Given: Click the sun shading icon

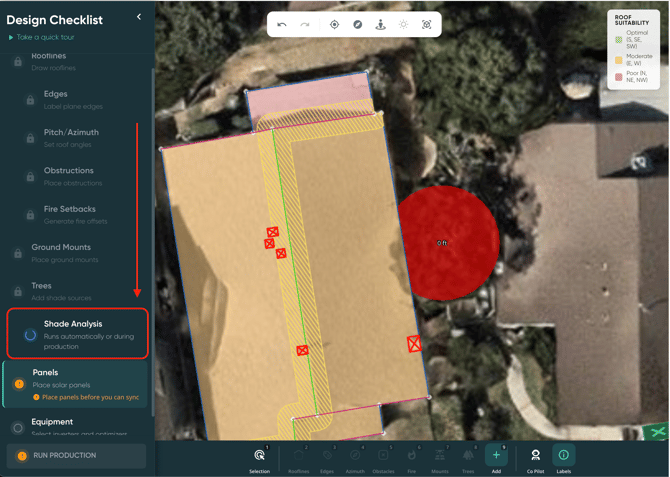Looking at the screenshot, I should click(x=403, y=24).
